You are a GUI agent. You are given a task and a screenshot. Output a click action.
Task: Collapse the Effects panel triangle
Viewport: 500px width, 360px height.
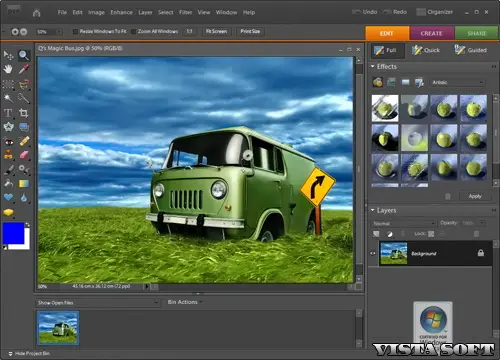point(373,67)
